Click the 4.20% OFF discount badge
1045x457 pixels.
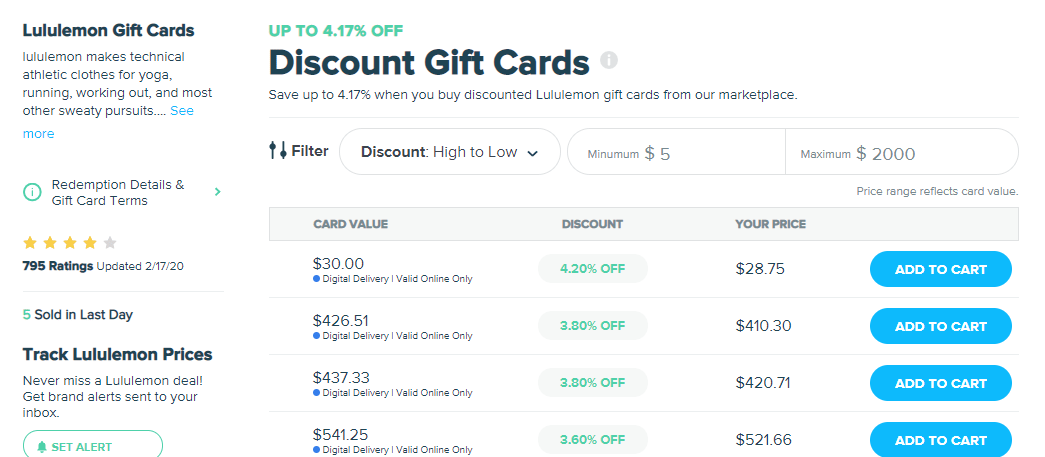(592, 269)
